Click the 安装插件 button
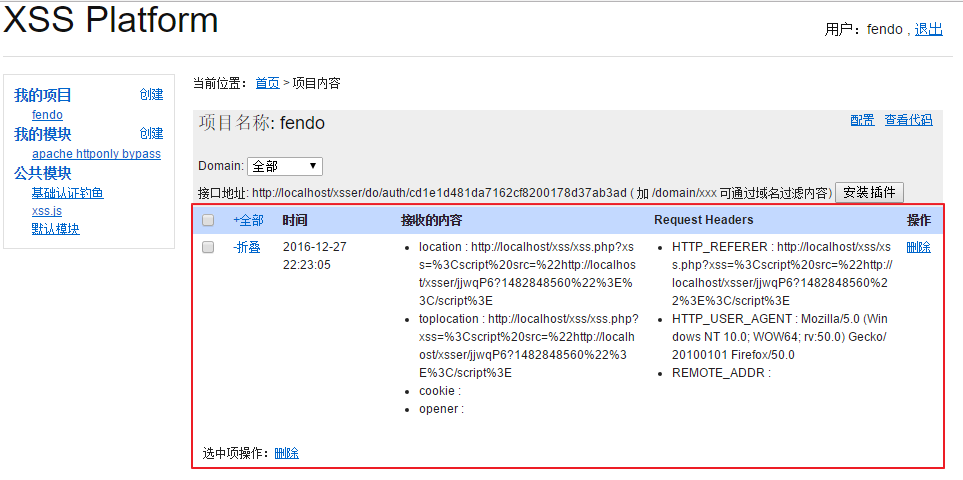 click(x=869, y=192)
